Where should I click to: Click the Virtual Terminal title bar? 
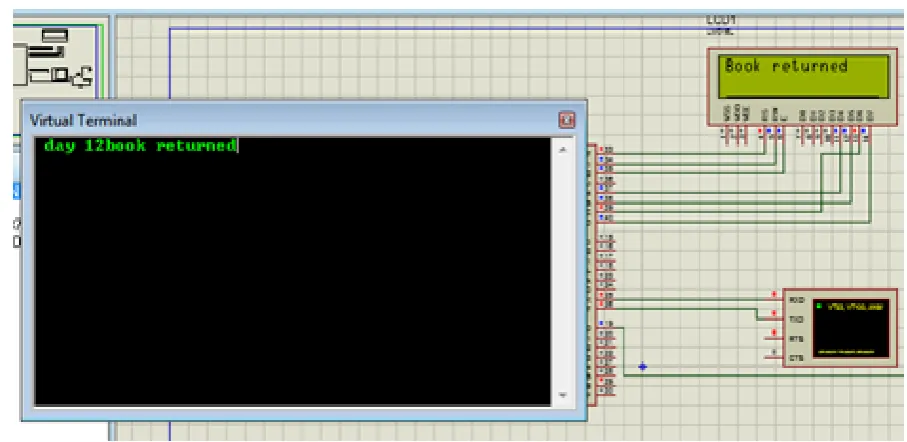[x=304, y=119]
